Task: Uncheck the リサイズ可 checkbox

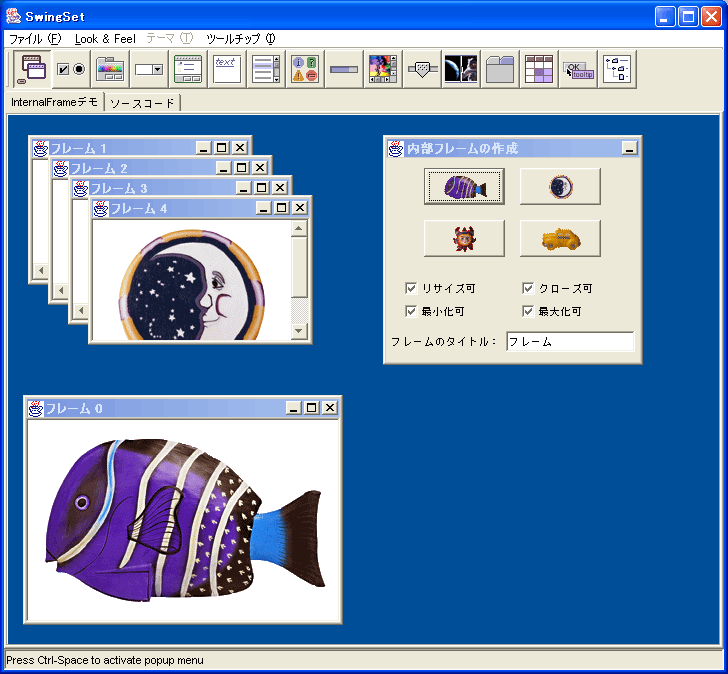Action: [411, 288]
